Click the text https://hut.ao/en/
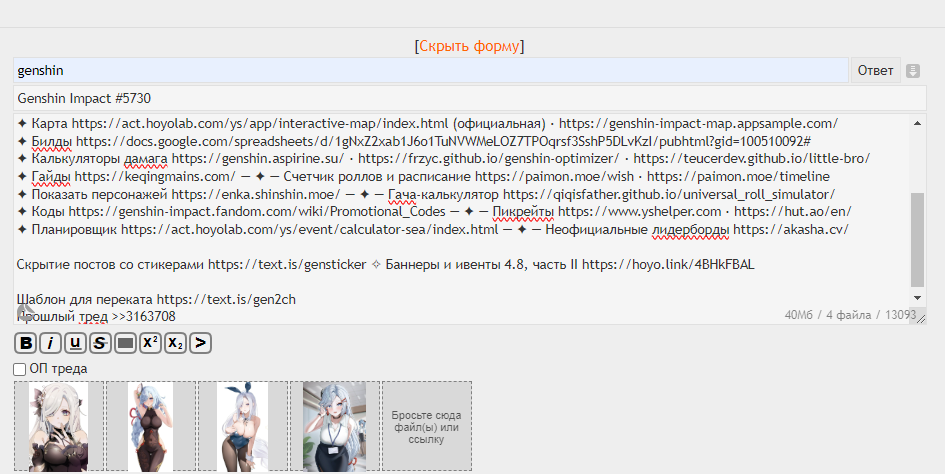 click(x=793, y=212)
